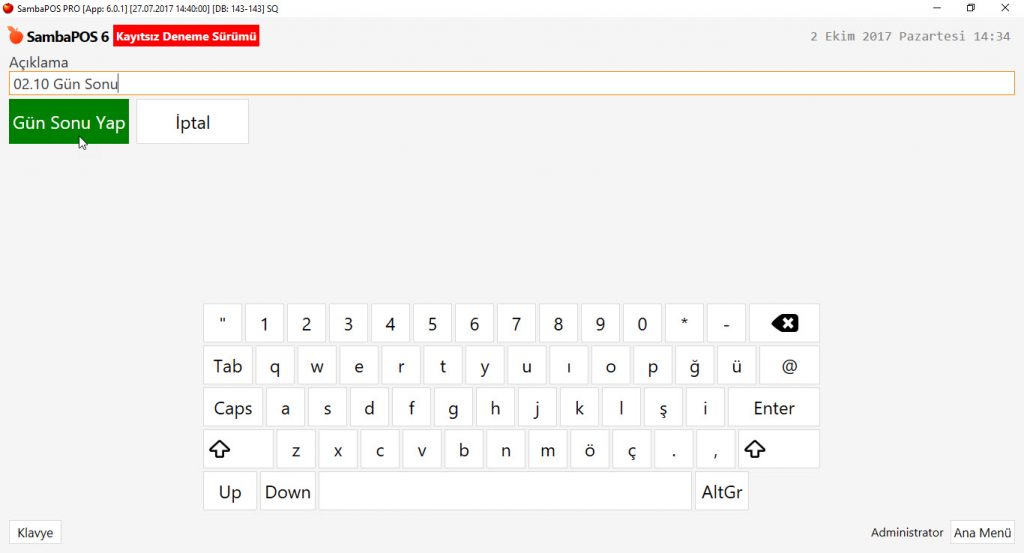The width and height of the screenshot is (1024, 553).
Task: Click the left Shift arrow key
Action: tap(238, 449)
